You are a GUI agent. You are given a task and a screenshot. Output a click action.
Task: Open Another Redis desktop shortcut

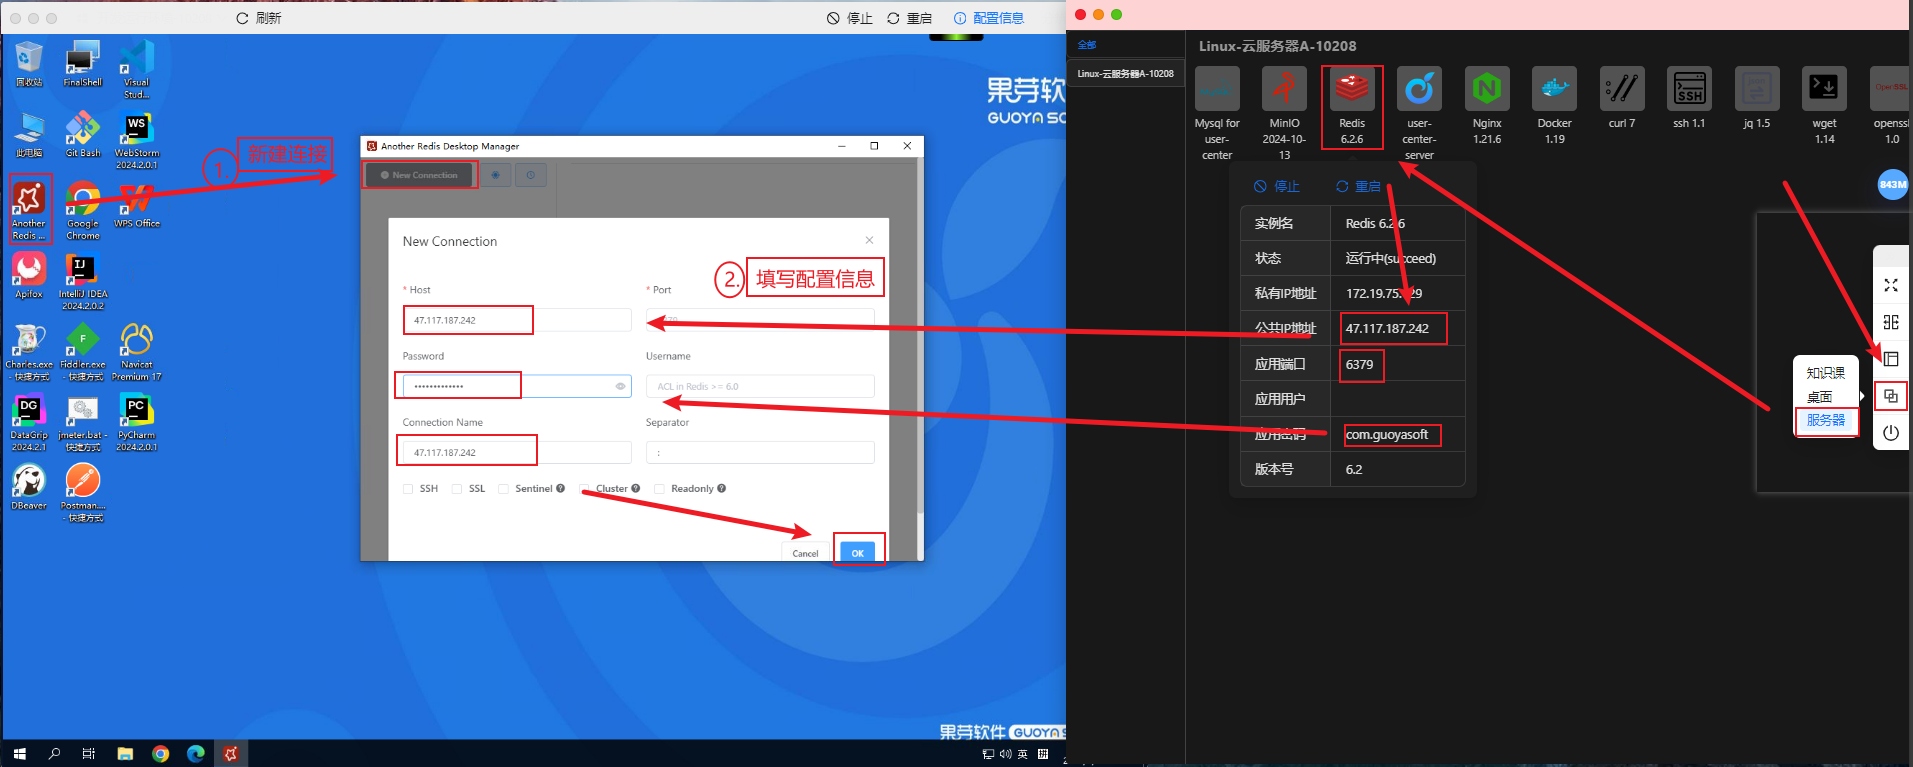(x=29, y=209)
